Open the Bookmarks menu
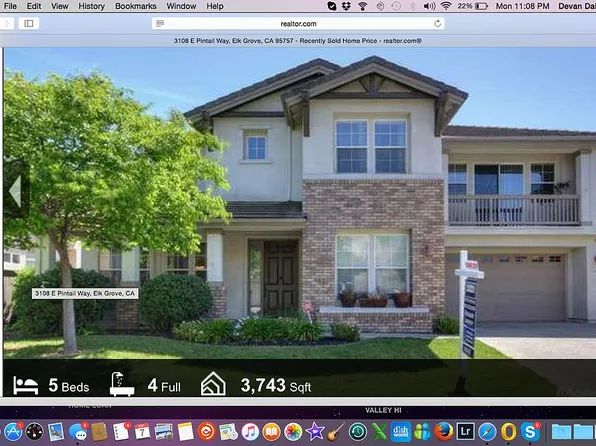The image size is (596, 446). [136, 6]
